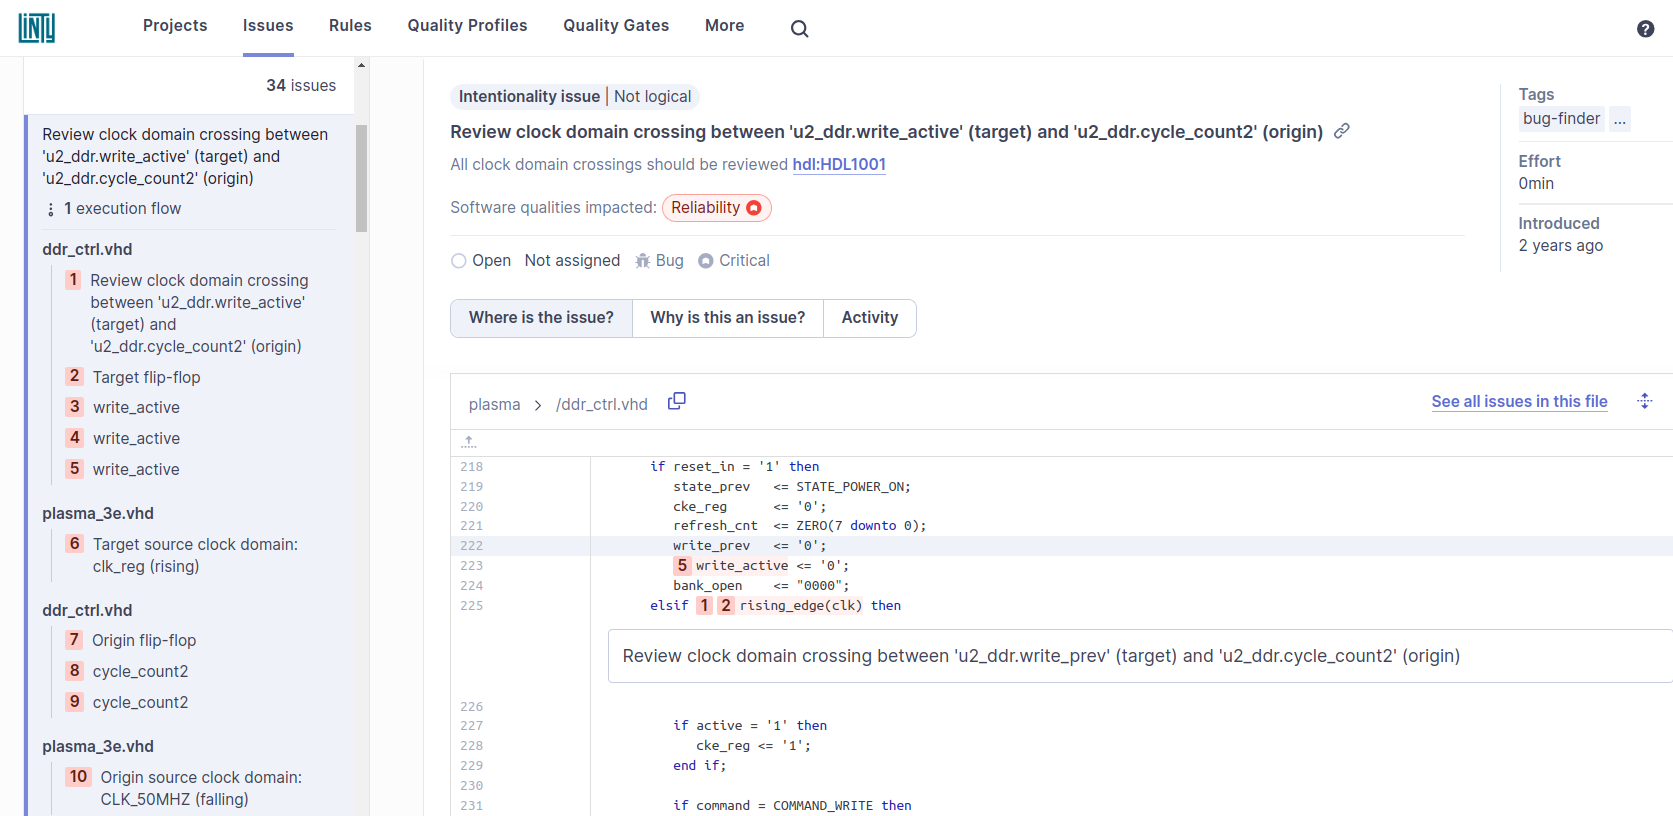Click the SonarQube logo icon

click(x=37, y=28)
